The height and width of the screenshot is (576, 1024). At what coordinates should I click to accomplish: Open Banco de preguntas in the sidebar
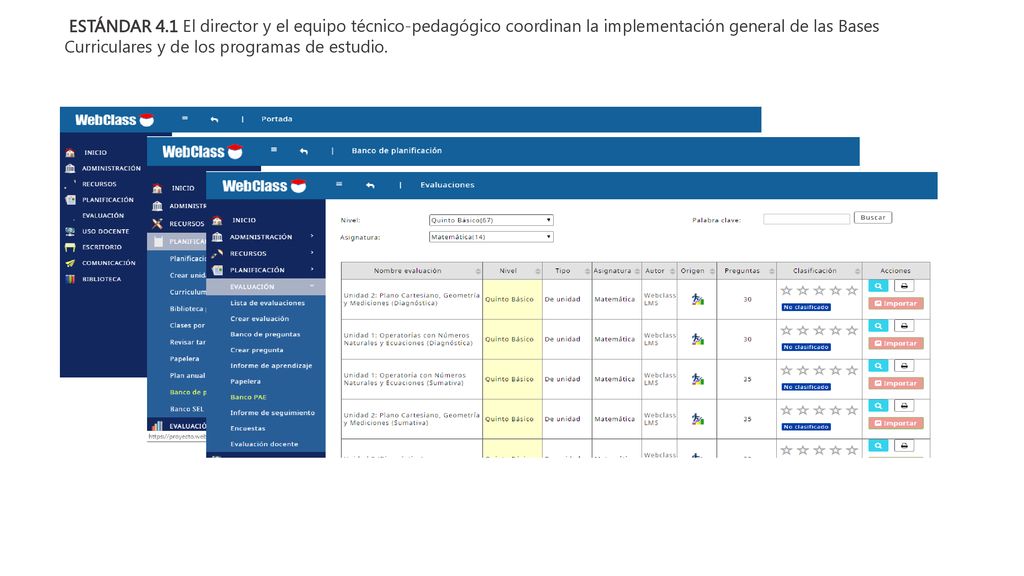pyautogui.click(x=265, y=334)
